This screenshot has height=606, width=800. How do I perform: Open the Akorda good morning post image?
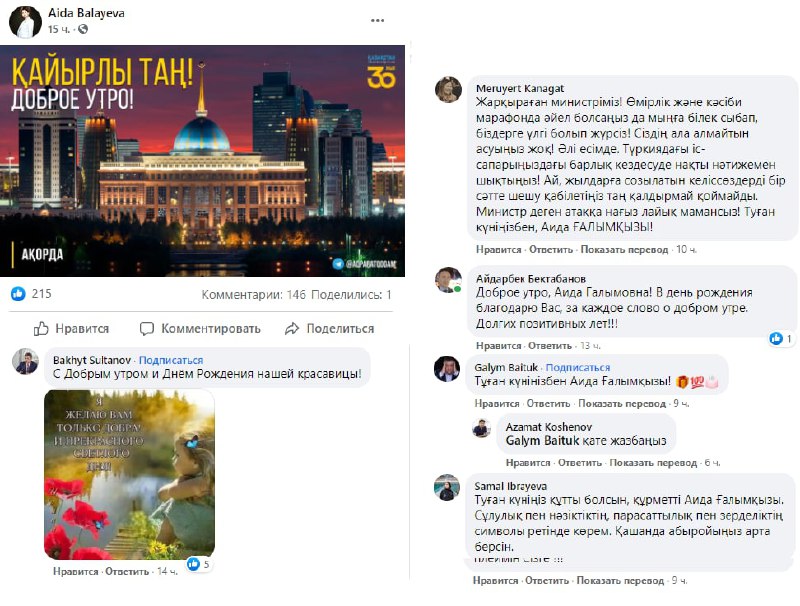(x=203, y=161)
